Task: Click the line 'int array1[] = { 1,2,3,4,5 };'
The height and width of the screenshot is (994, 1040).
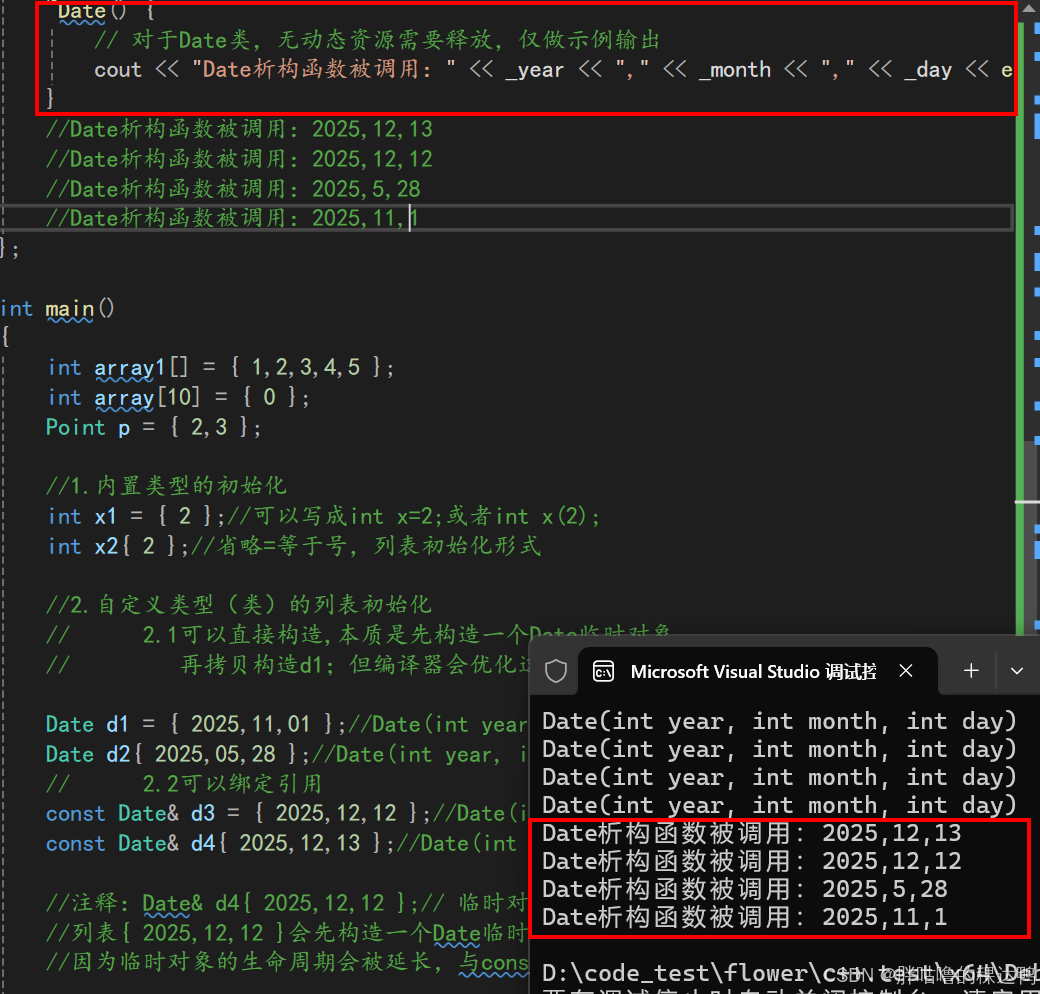Action: tap(221, 367)
